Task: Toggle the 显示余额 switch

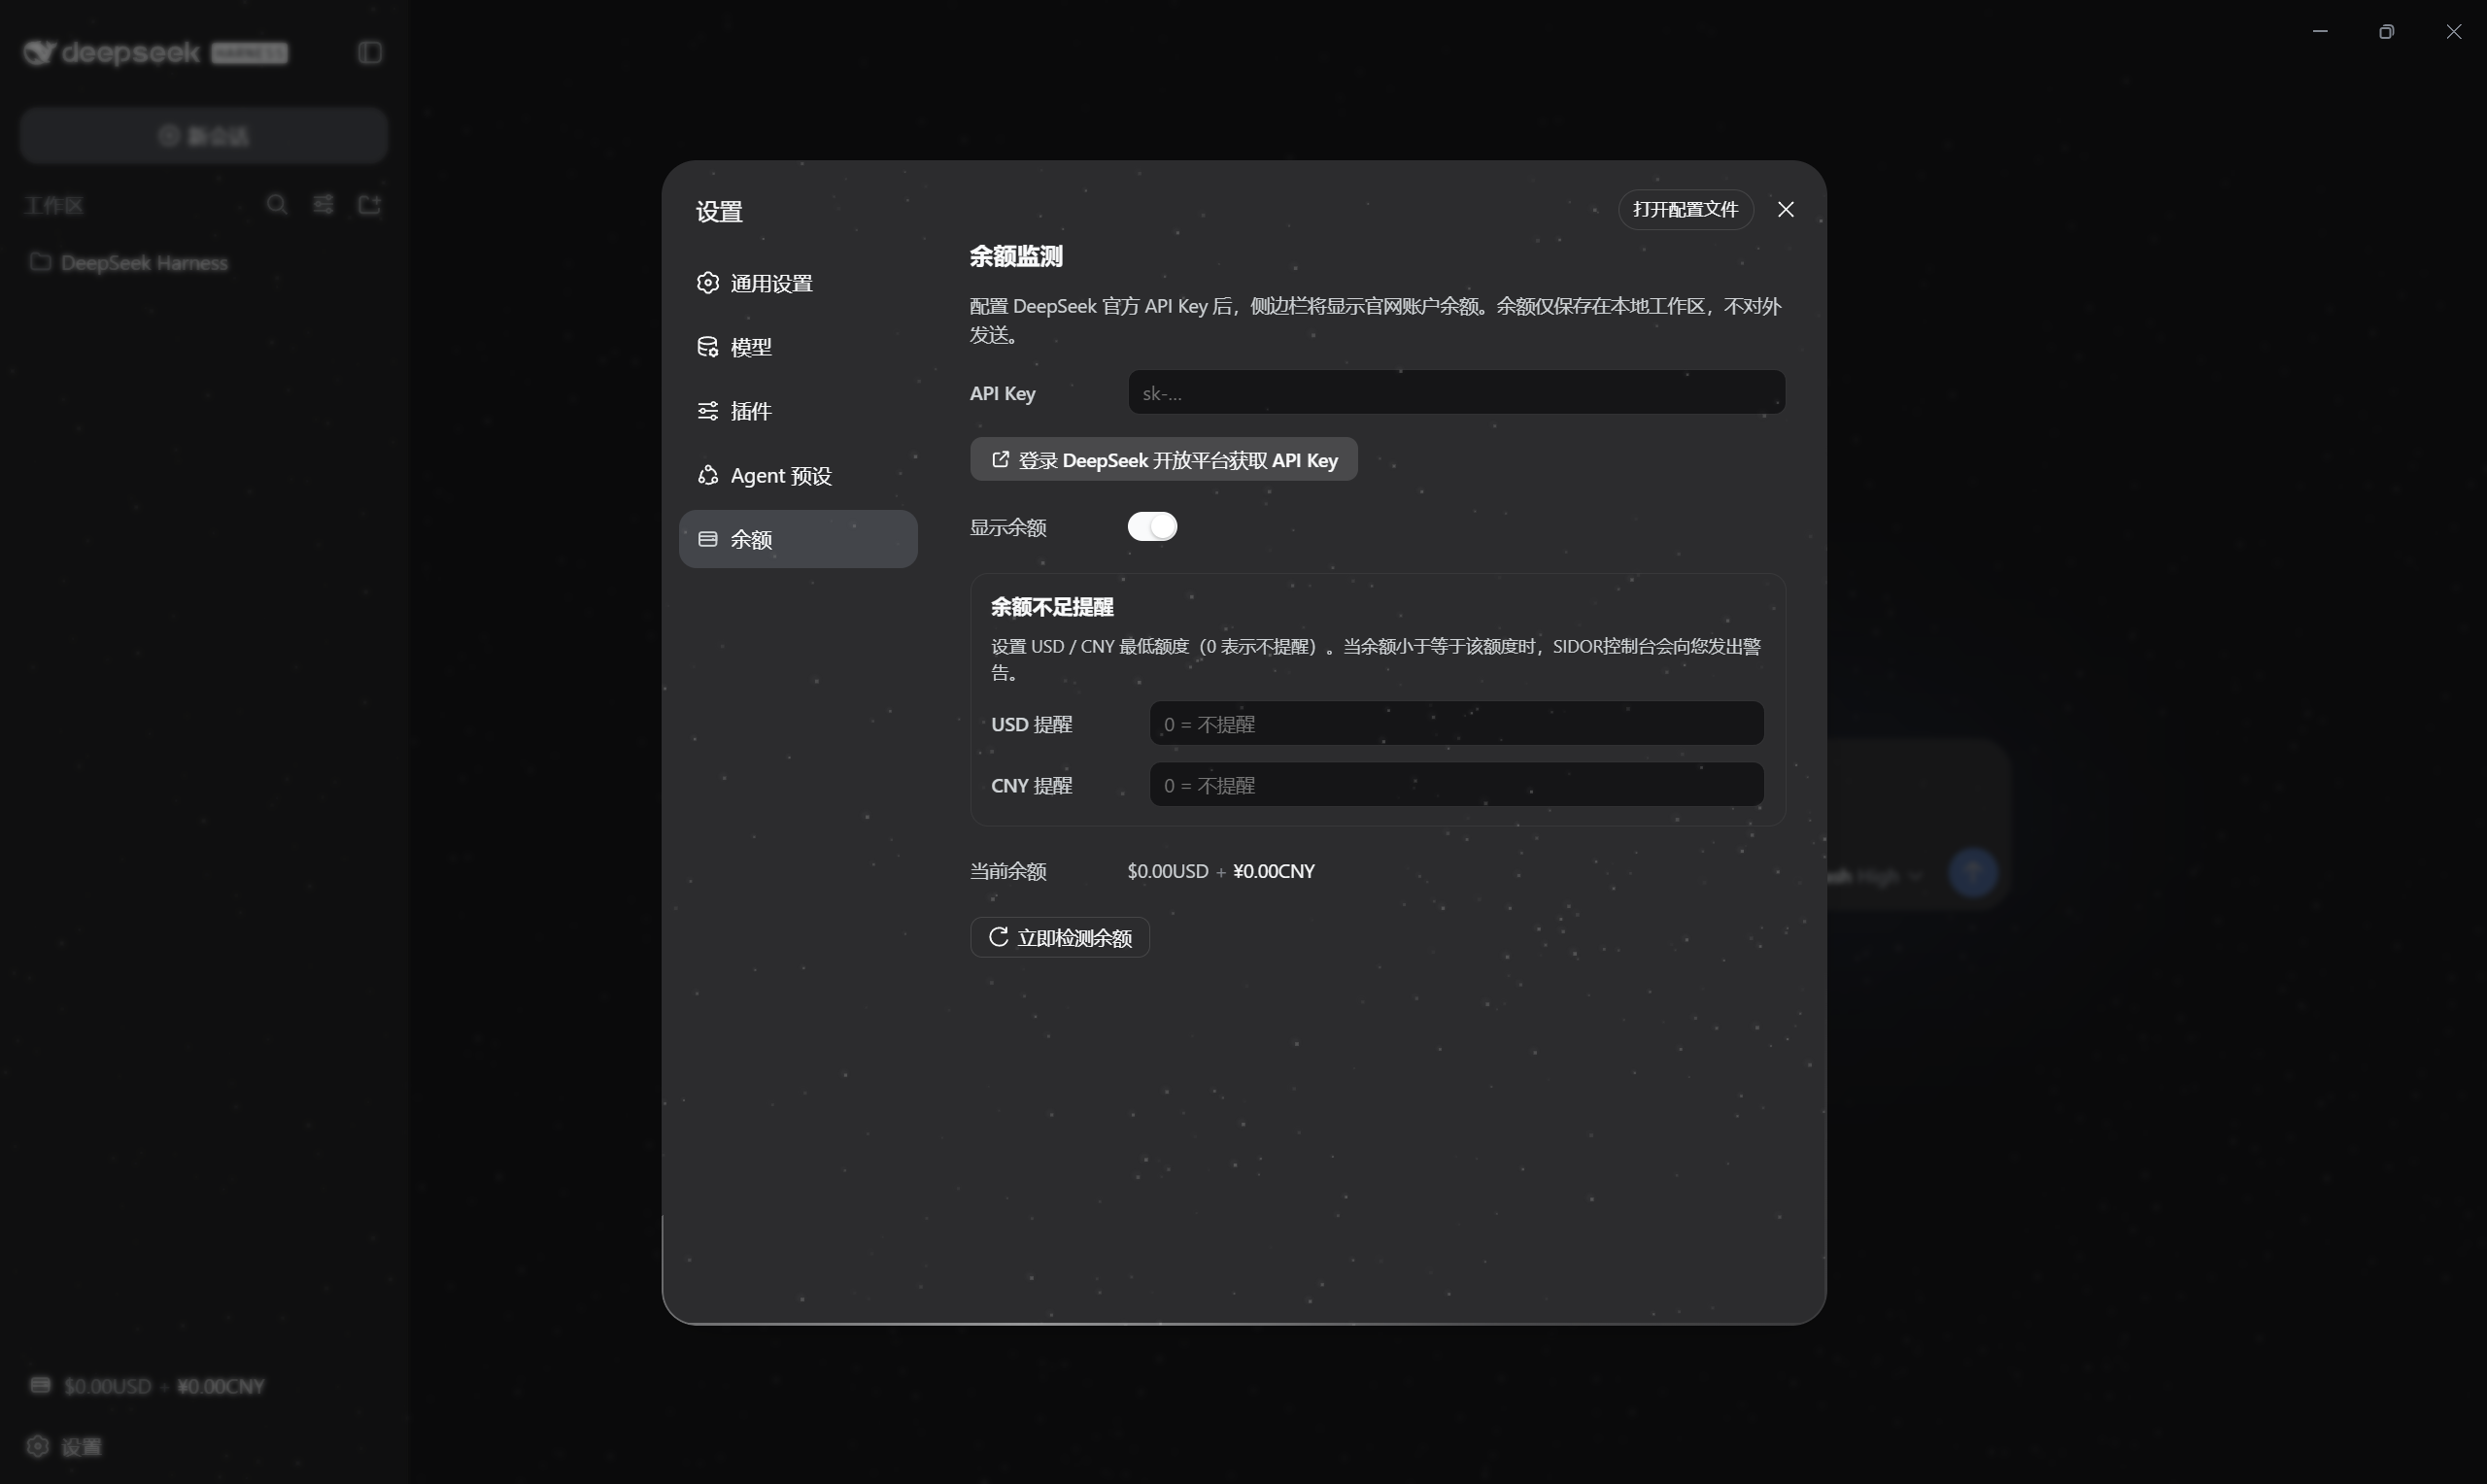Action: 1152,527
